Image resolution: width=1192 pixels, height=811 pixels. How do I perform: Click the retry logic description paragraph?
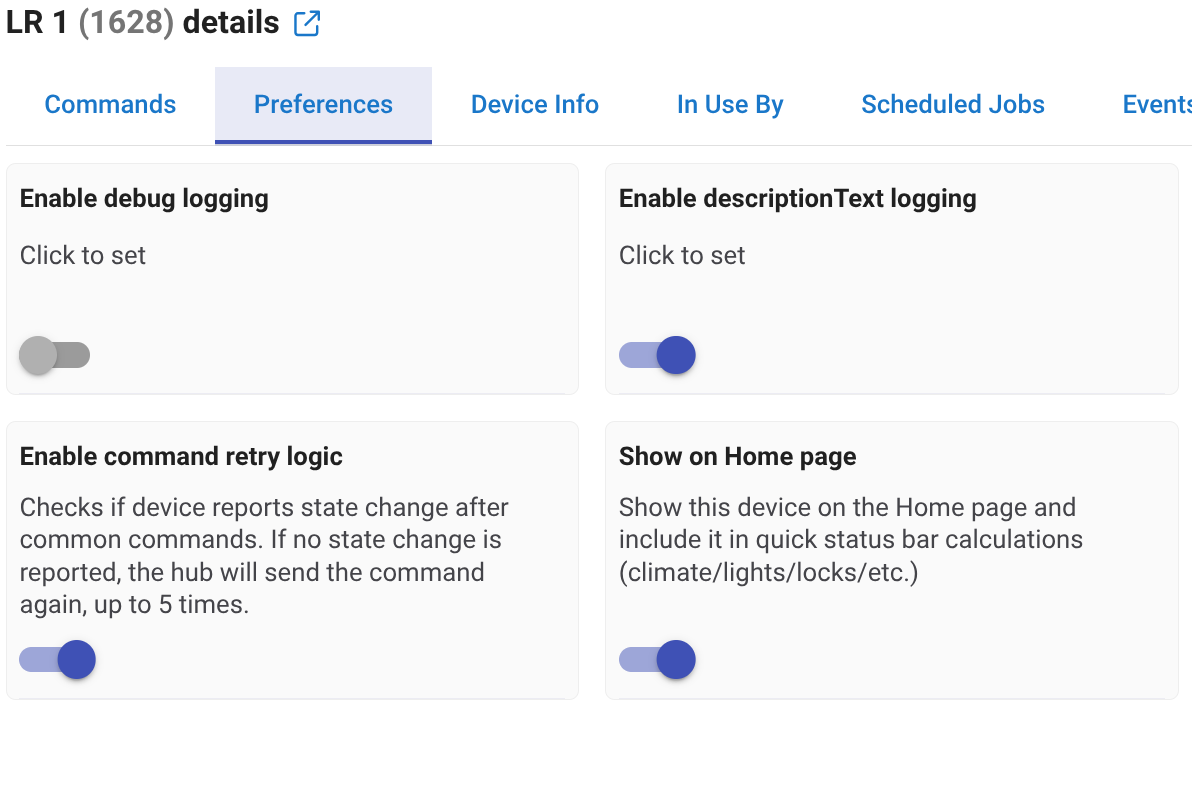(x=264, y=556)
